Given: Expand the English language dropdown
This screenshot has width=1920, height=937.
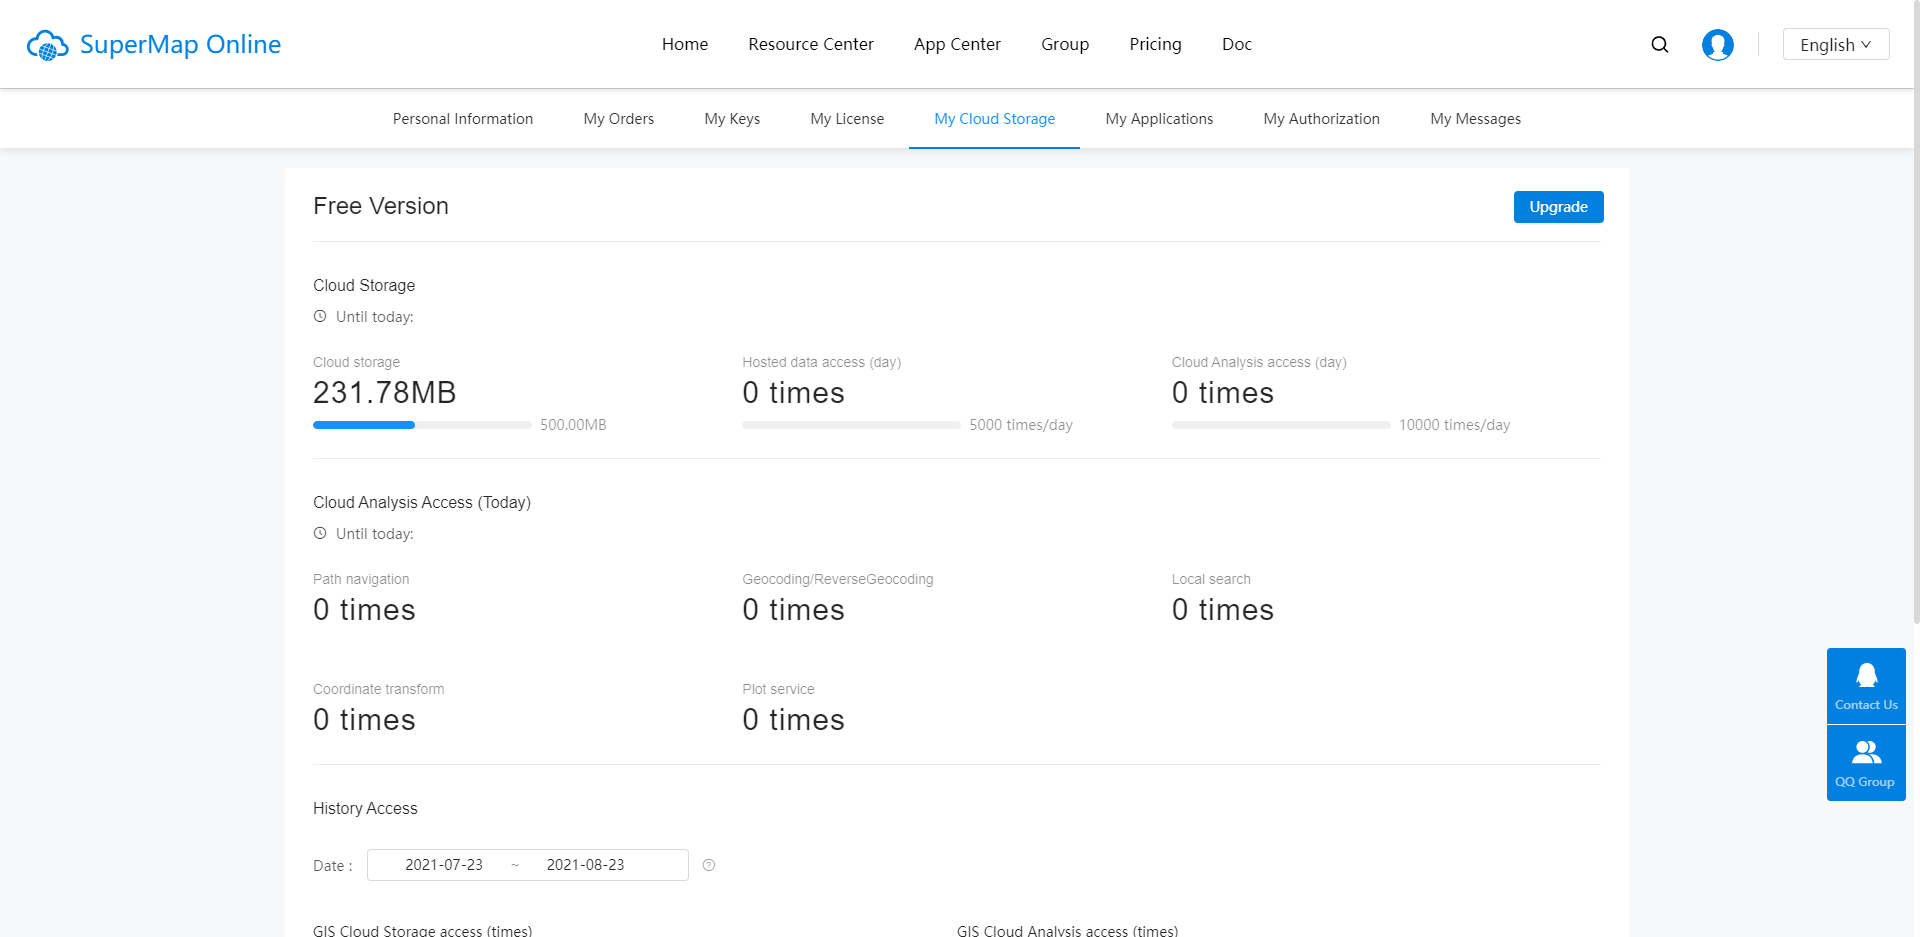Looking at the screenshot, I should click(x=1836, y=45).
